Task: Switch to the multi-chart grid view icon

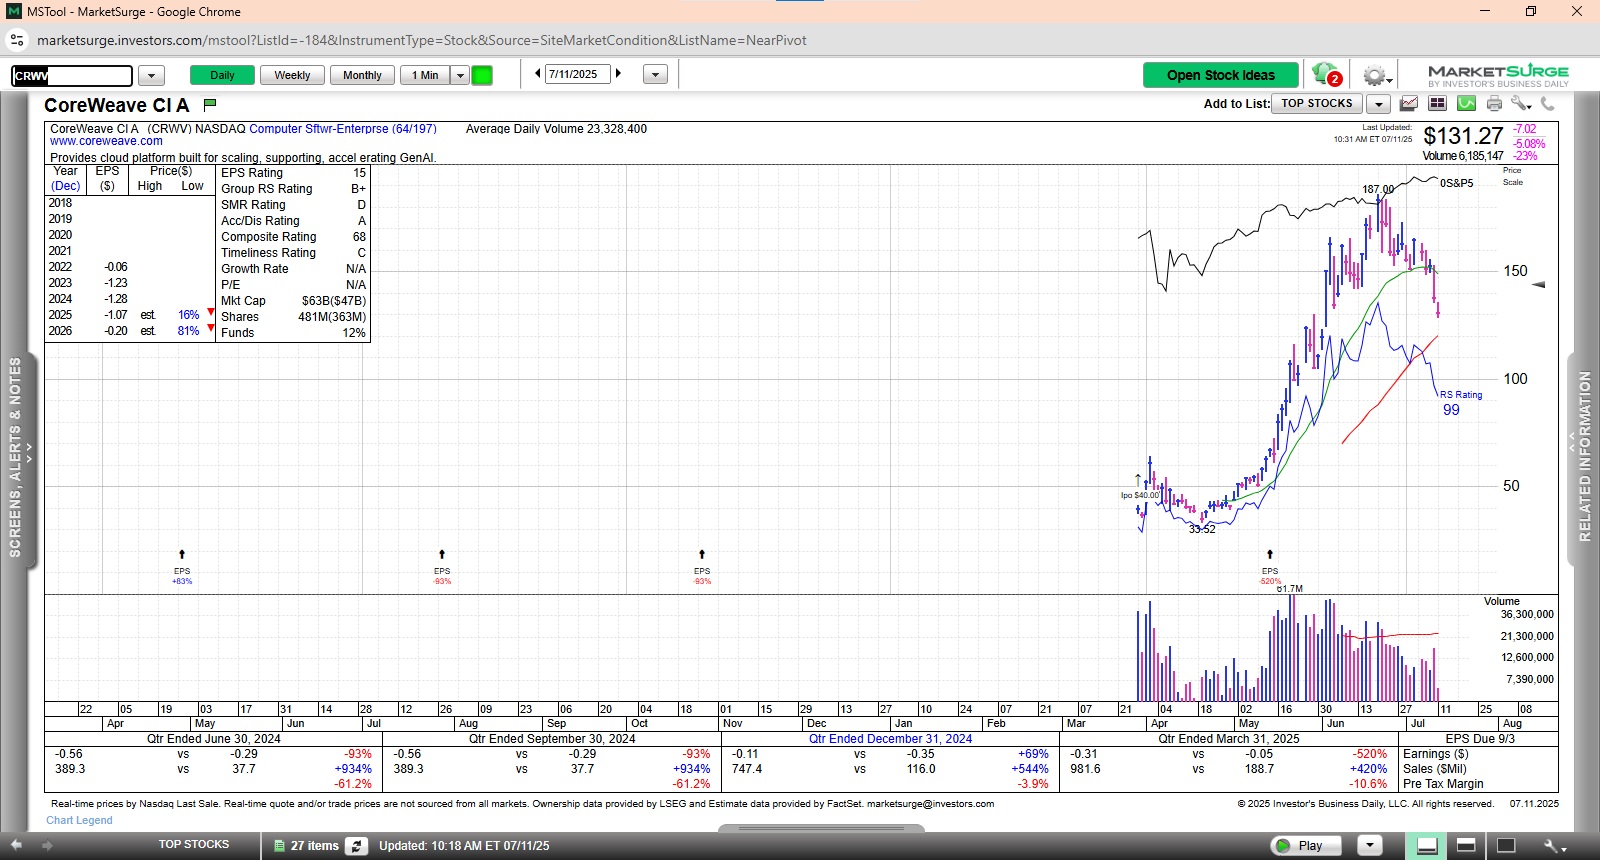Action: pyautogui.click(x=1437, y=103)
